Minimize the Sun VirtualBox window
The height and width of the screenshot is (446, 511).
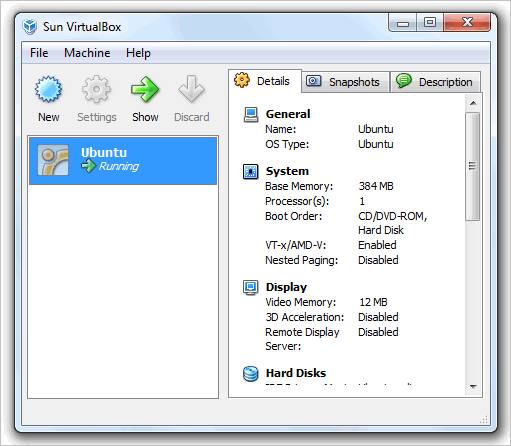tap(403, 23)
